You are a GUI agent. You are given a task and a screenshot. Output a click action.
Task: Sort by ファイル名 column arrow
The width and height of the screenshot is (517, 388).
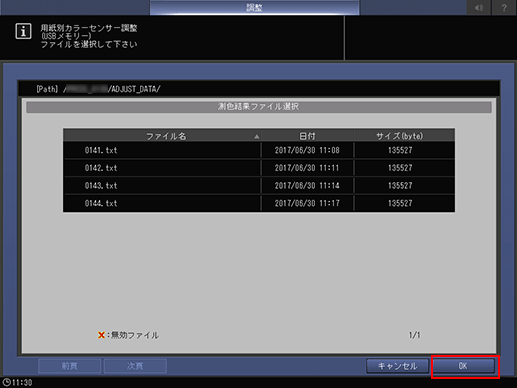[x=256, y=137]
